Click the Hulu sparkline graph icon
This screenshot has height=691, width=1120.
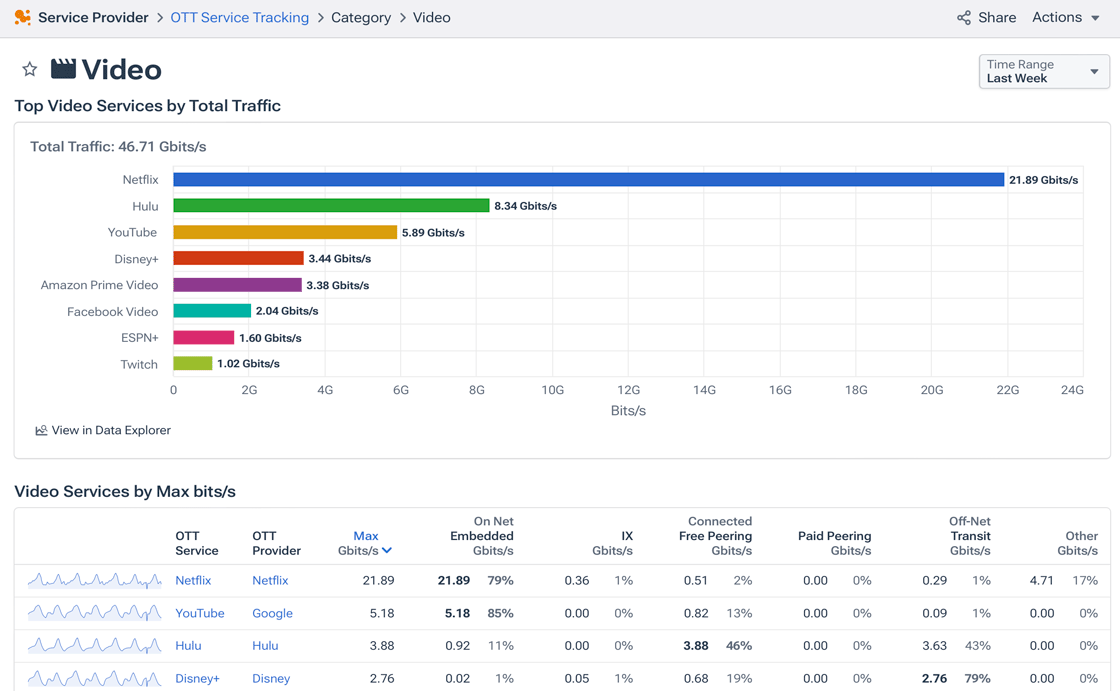coord(94,645)
